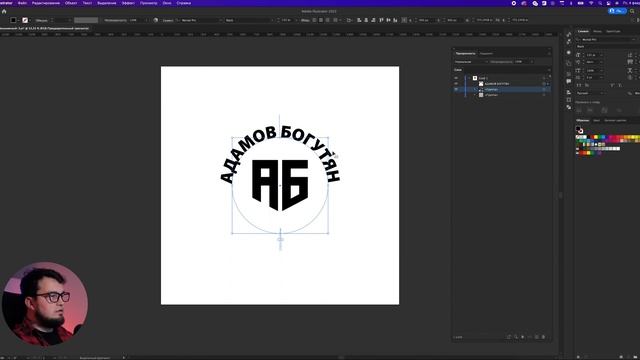Switch to OpenType tab in Character panel

coord(613,31)
